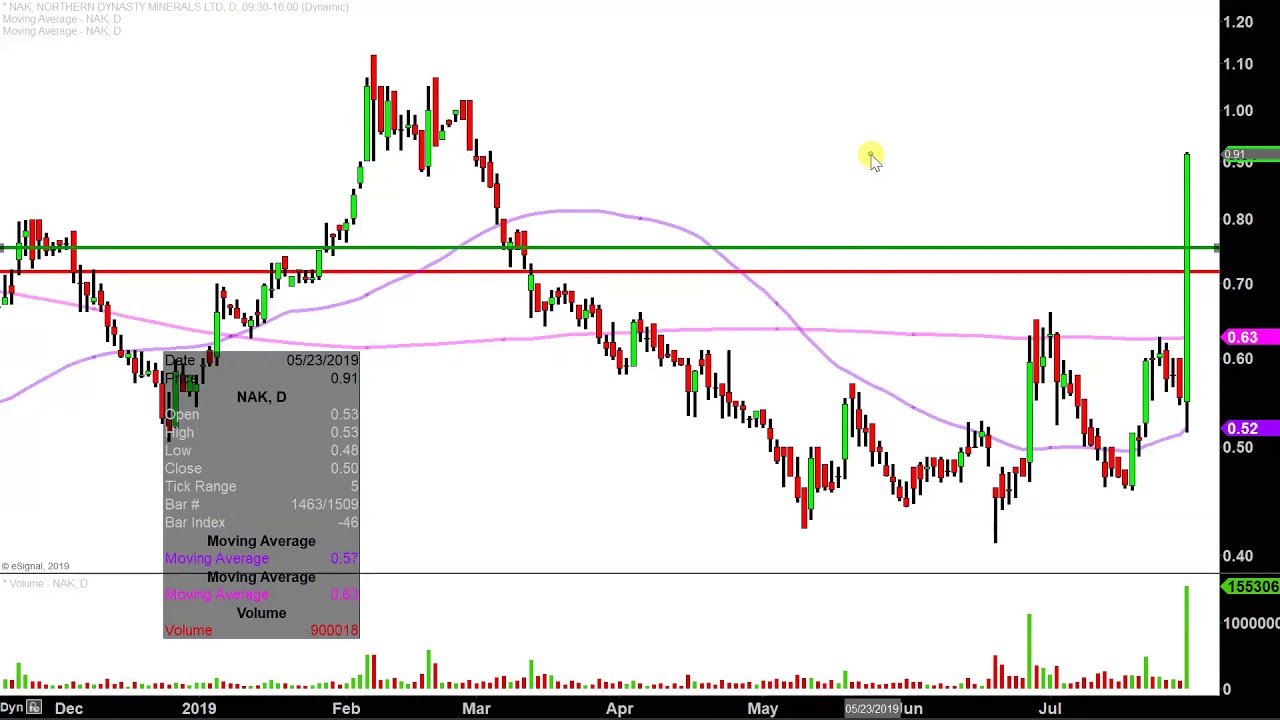Viewport: 1280px width, 720px height.
Task: Click the 0.70 price scale label
Action: 1238,284
